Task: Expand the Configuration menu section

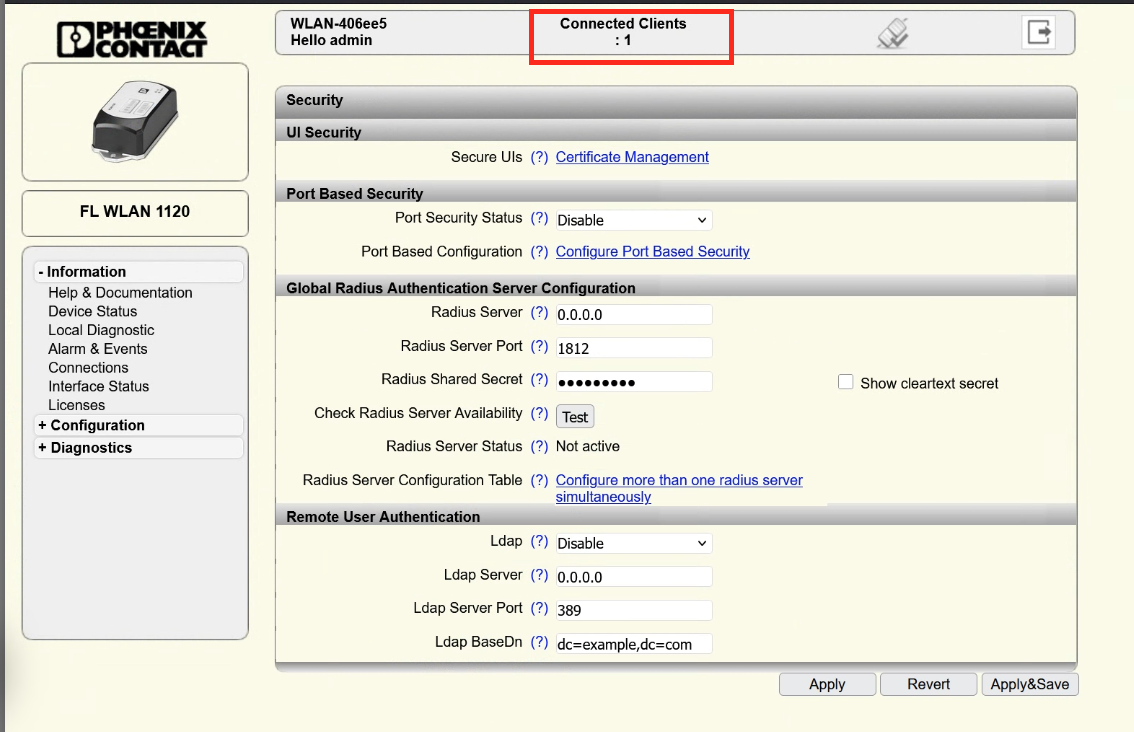Action: (96, 425)
